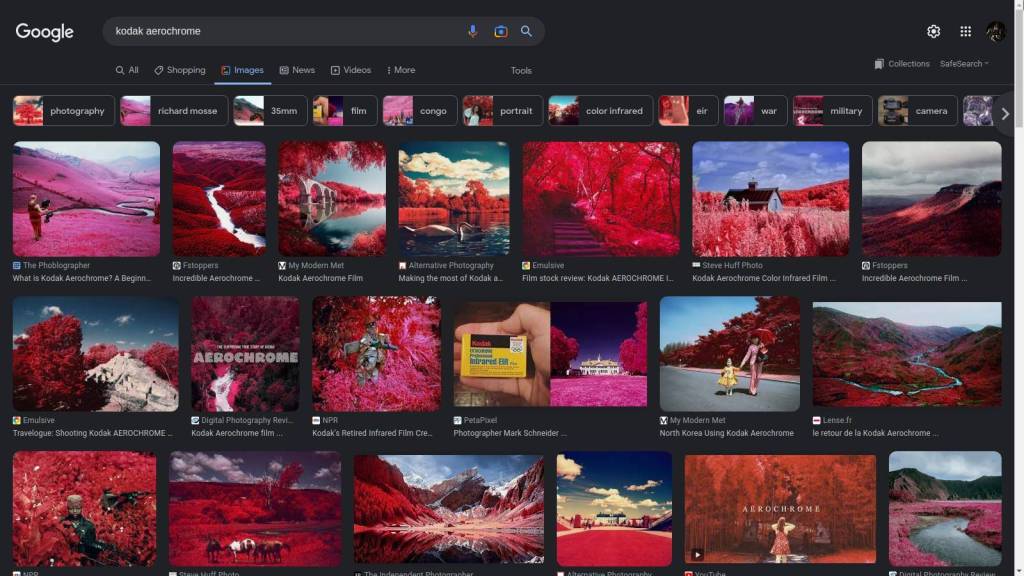Open 'Travelogue: Shooting Kodak AEROCHROME' link

point(93,433)
